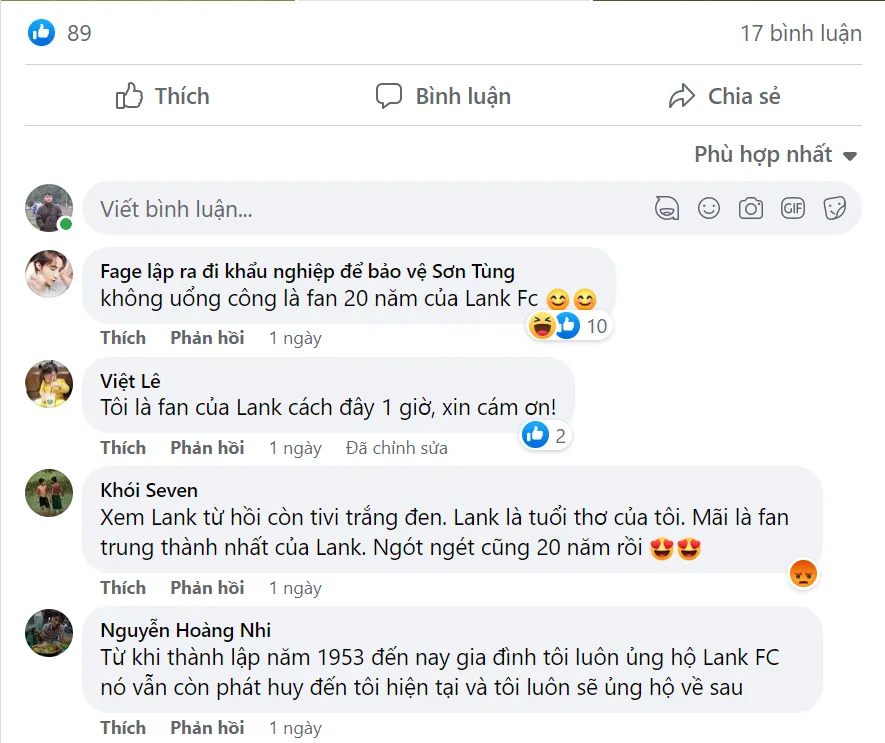Click the angry reaction on Khói Seven's comment

802,573
